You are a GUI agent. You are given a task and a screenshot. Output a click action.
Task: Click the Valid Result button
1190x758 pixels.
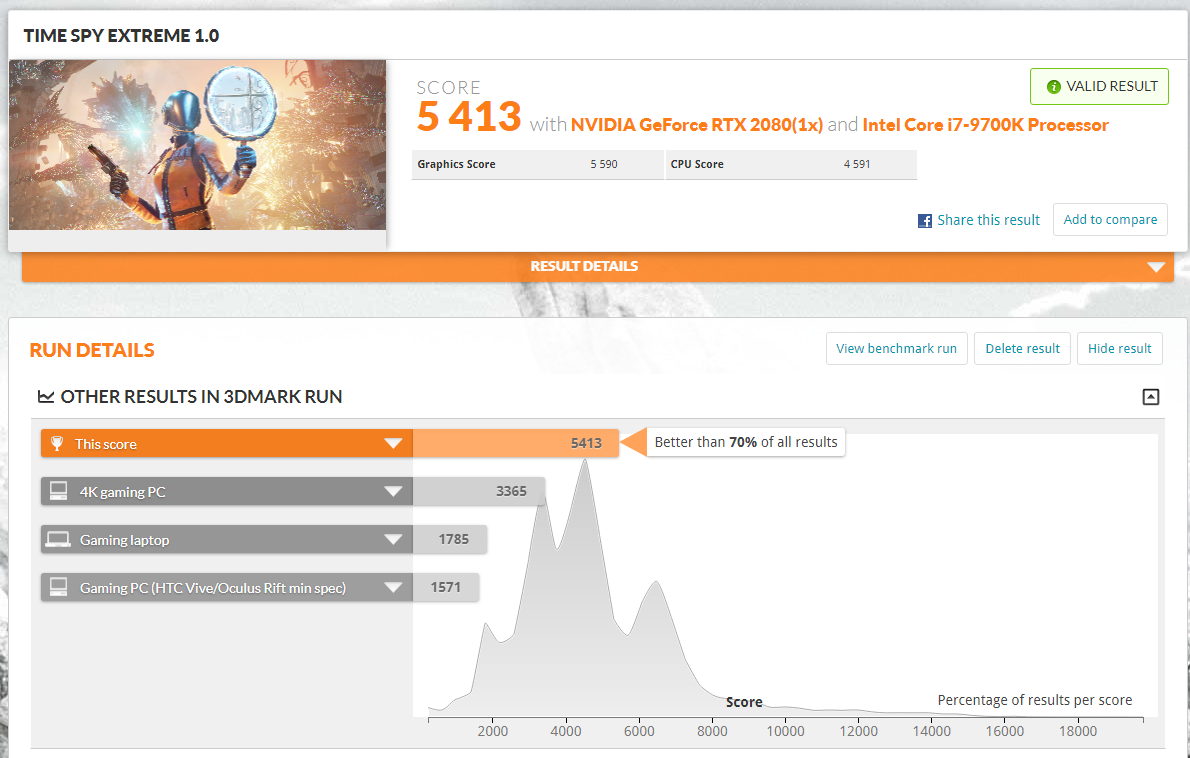(x=1099, y=86)
